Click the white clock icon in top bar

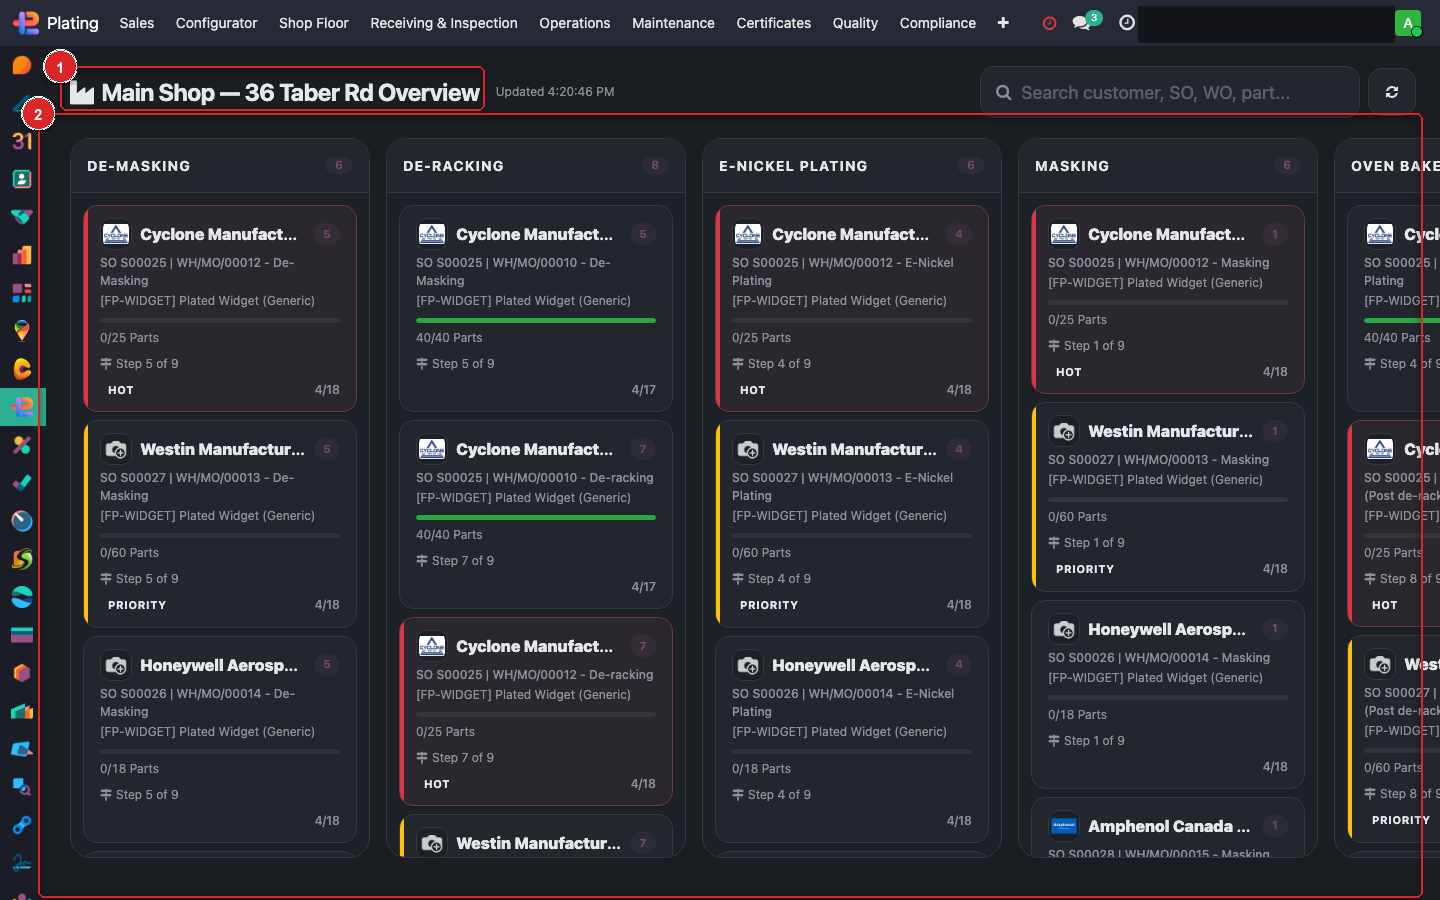click(1127, 23)
